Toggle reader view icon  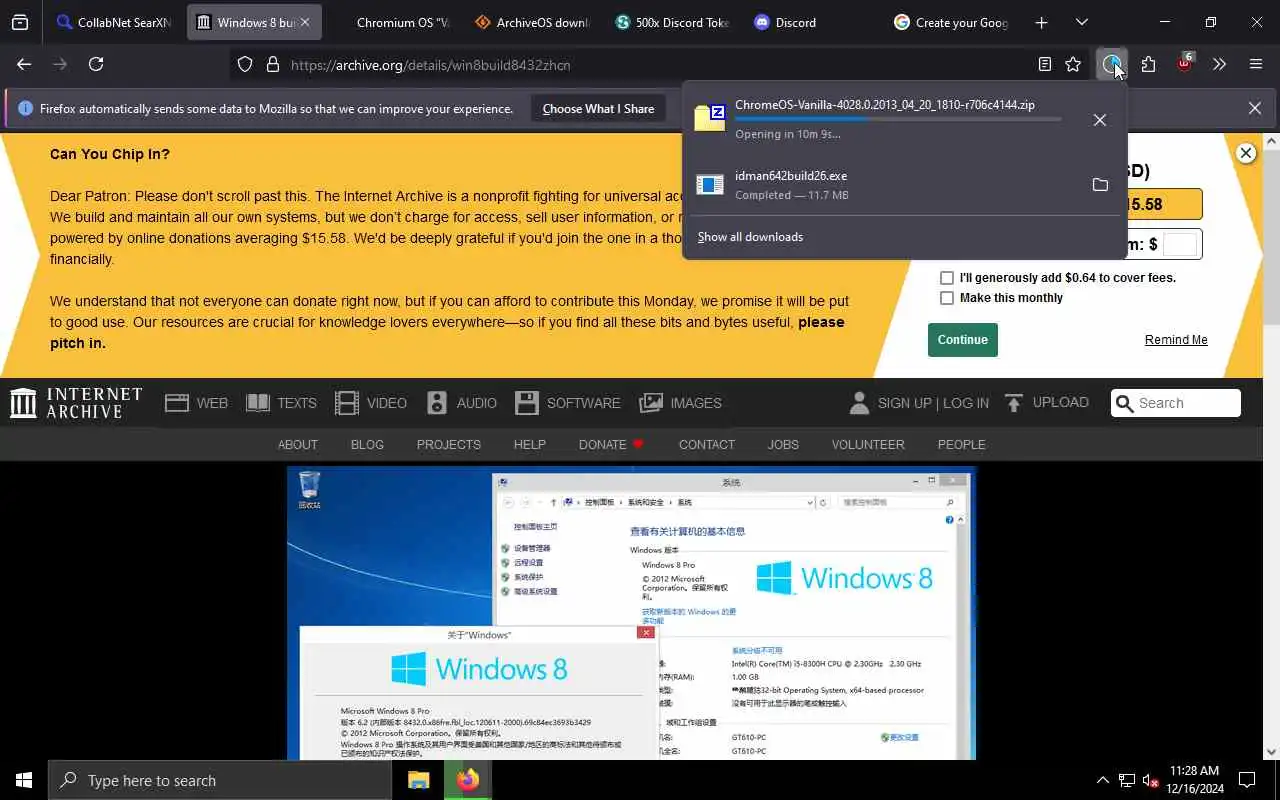coord(1044,64)
